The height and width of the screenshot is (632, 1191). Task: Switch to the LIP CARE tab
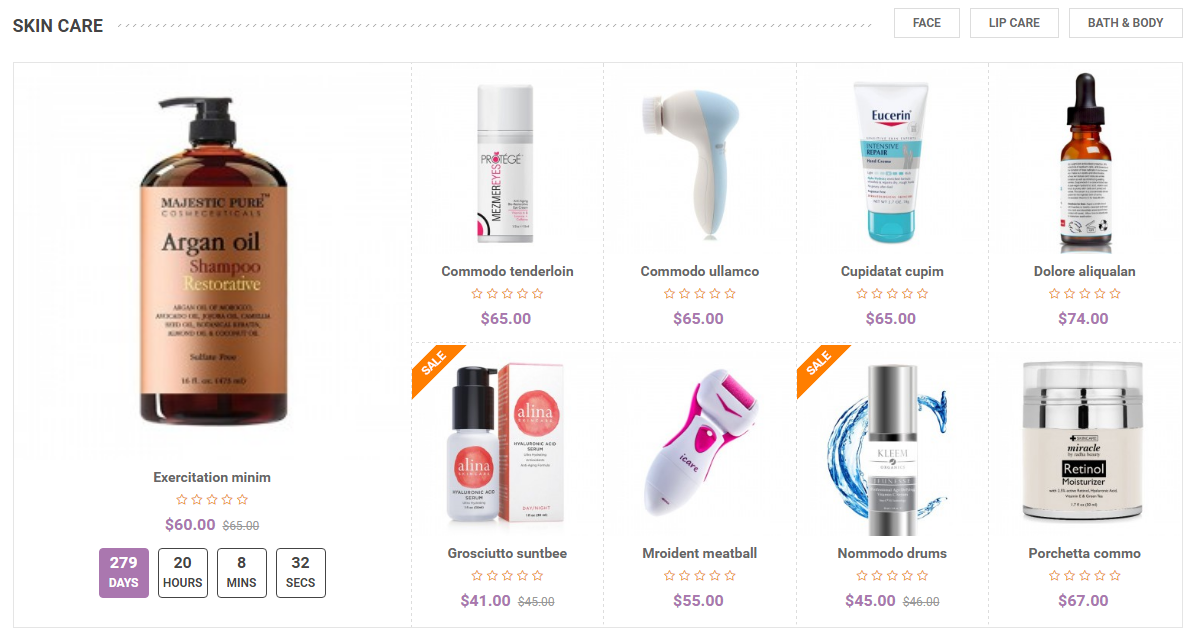tap(1014, 23)
